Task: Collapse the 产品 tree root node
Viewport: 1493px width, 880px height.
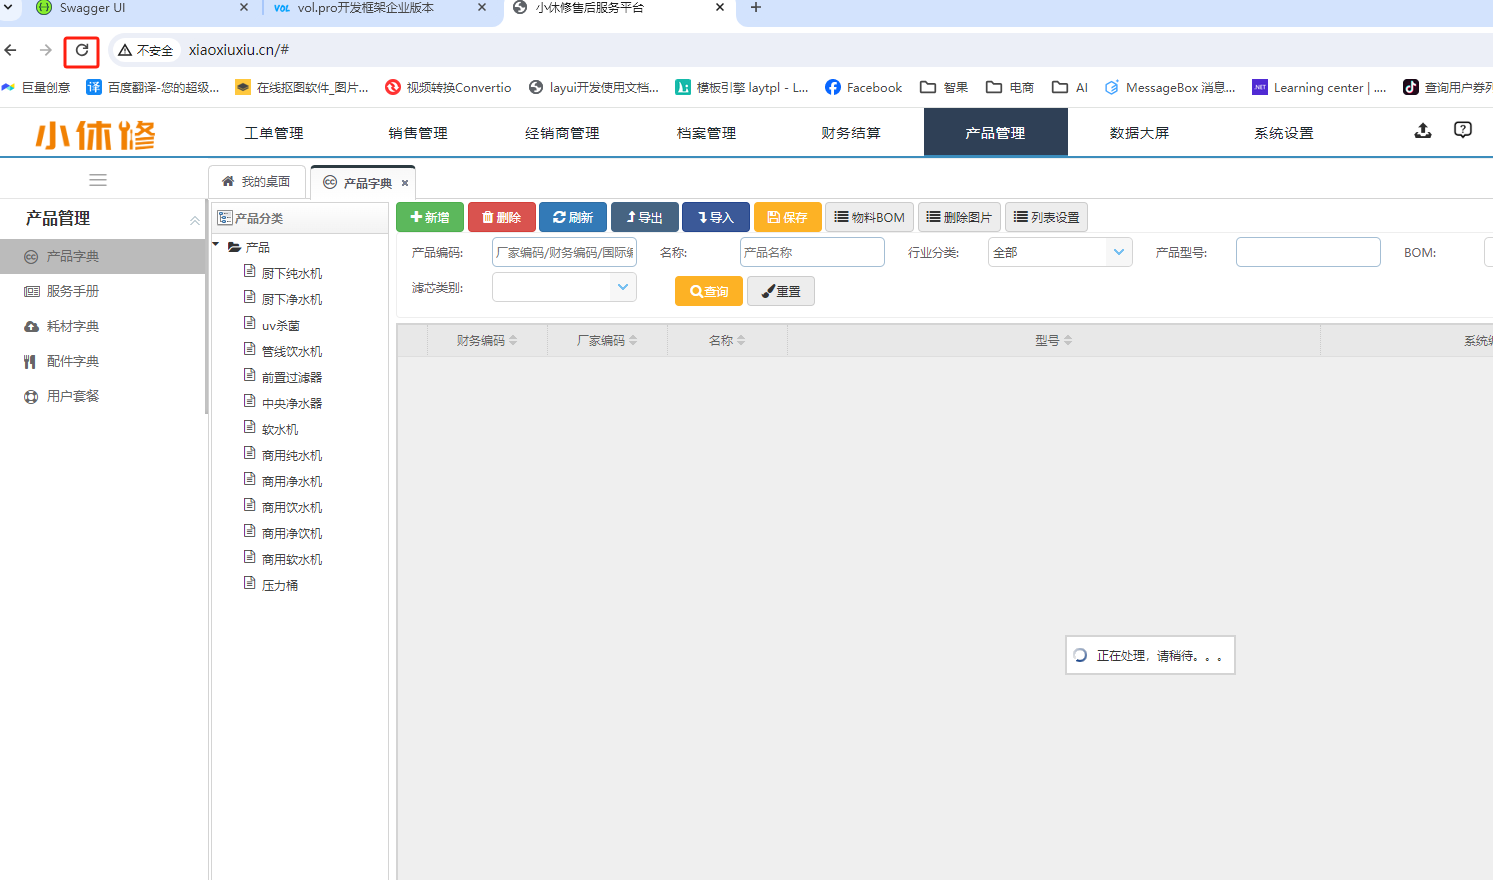Action: pyautogui.click(x=216, y=245)
